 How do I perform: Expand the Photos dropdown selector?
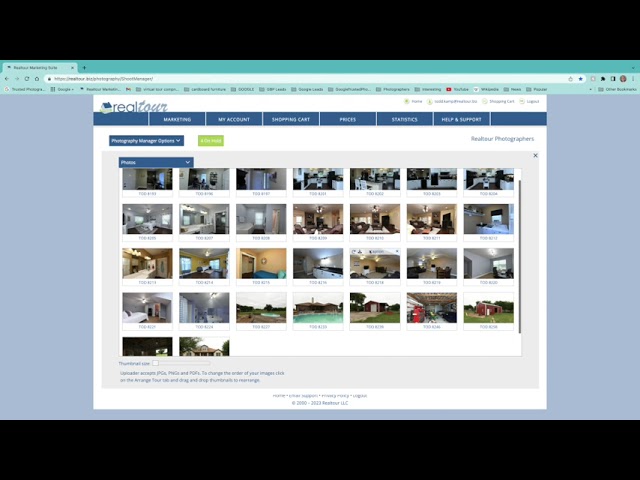point(156,162)
